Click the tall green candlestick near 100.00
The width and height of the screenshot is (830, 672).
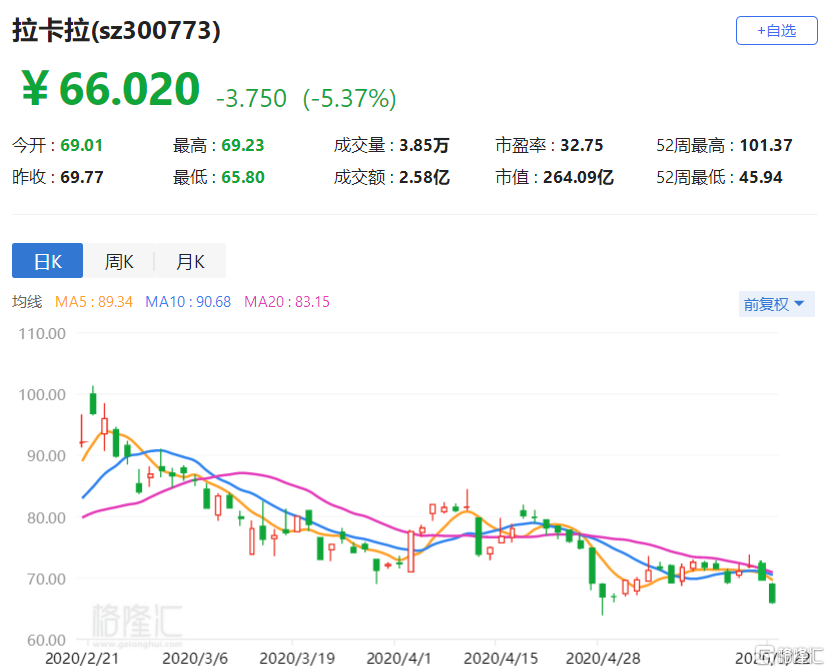click(93, 402)
